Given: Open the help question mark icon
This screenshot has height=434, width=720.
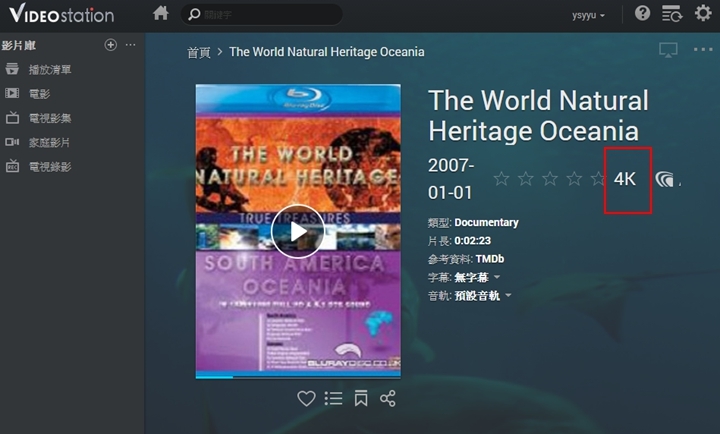Looking at the screenshot, I should click(x=642, y=13).
